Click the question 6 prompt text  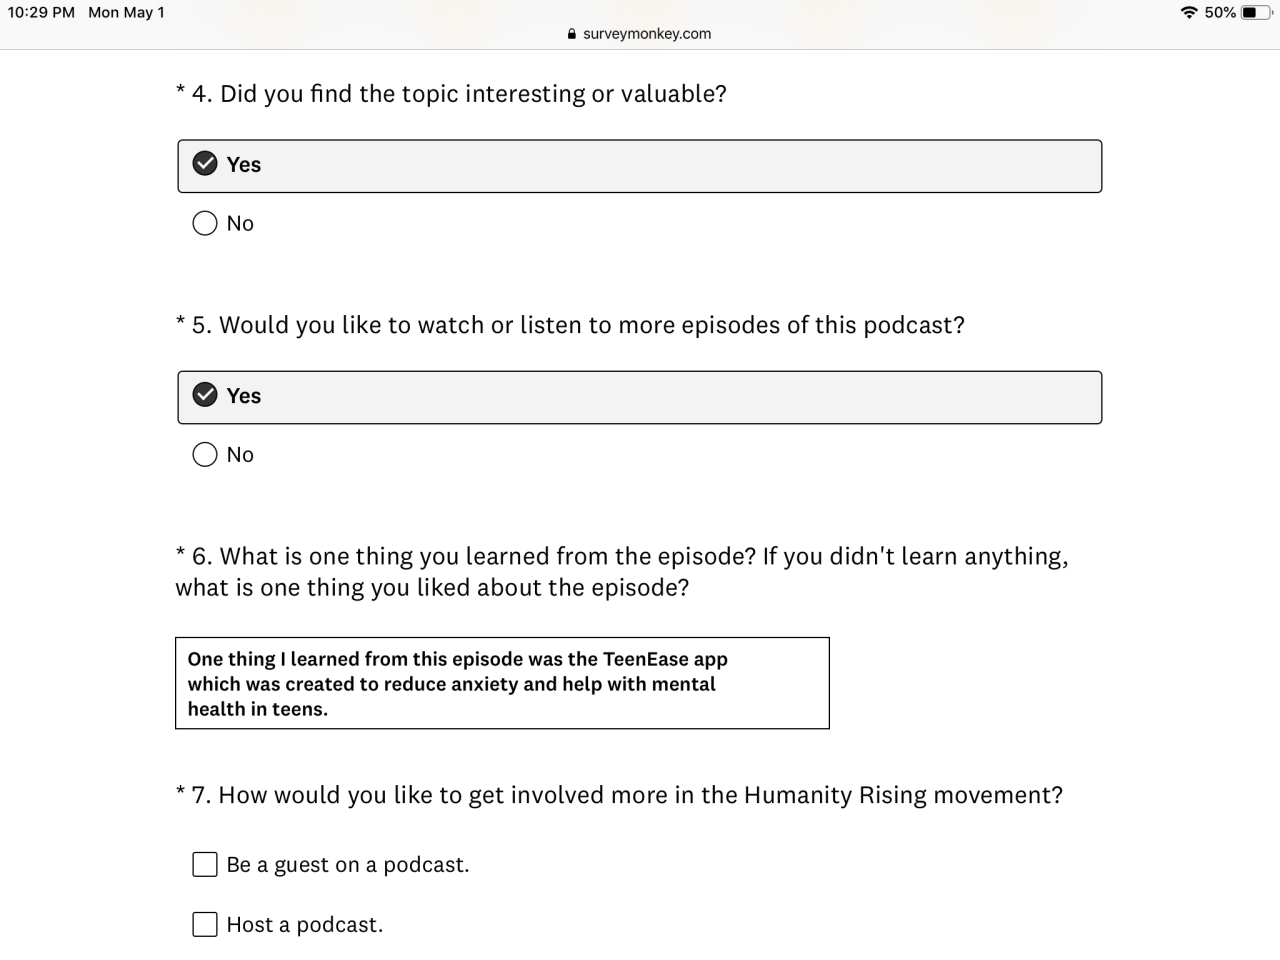coord(620,571)
